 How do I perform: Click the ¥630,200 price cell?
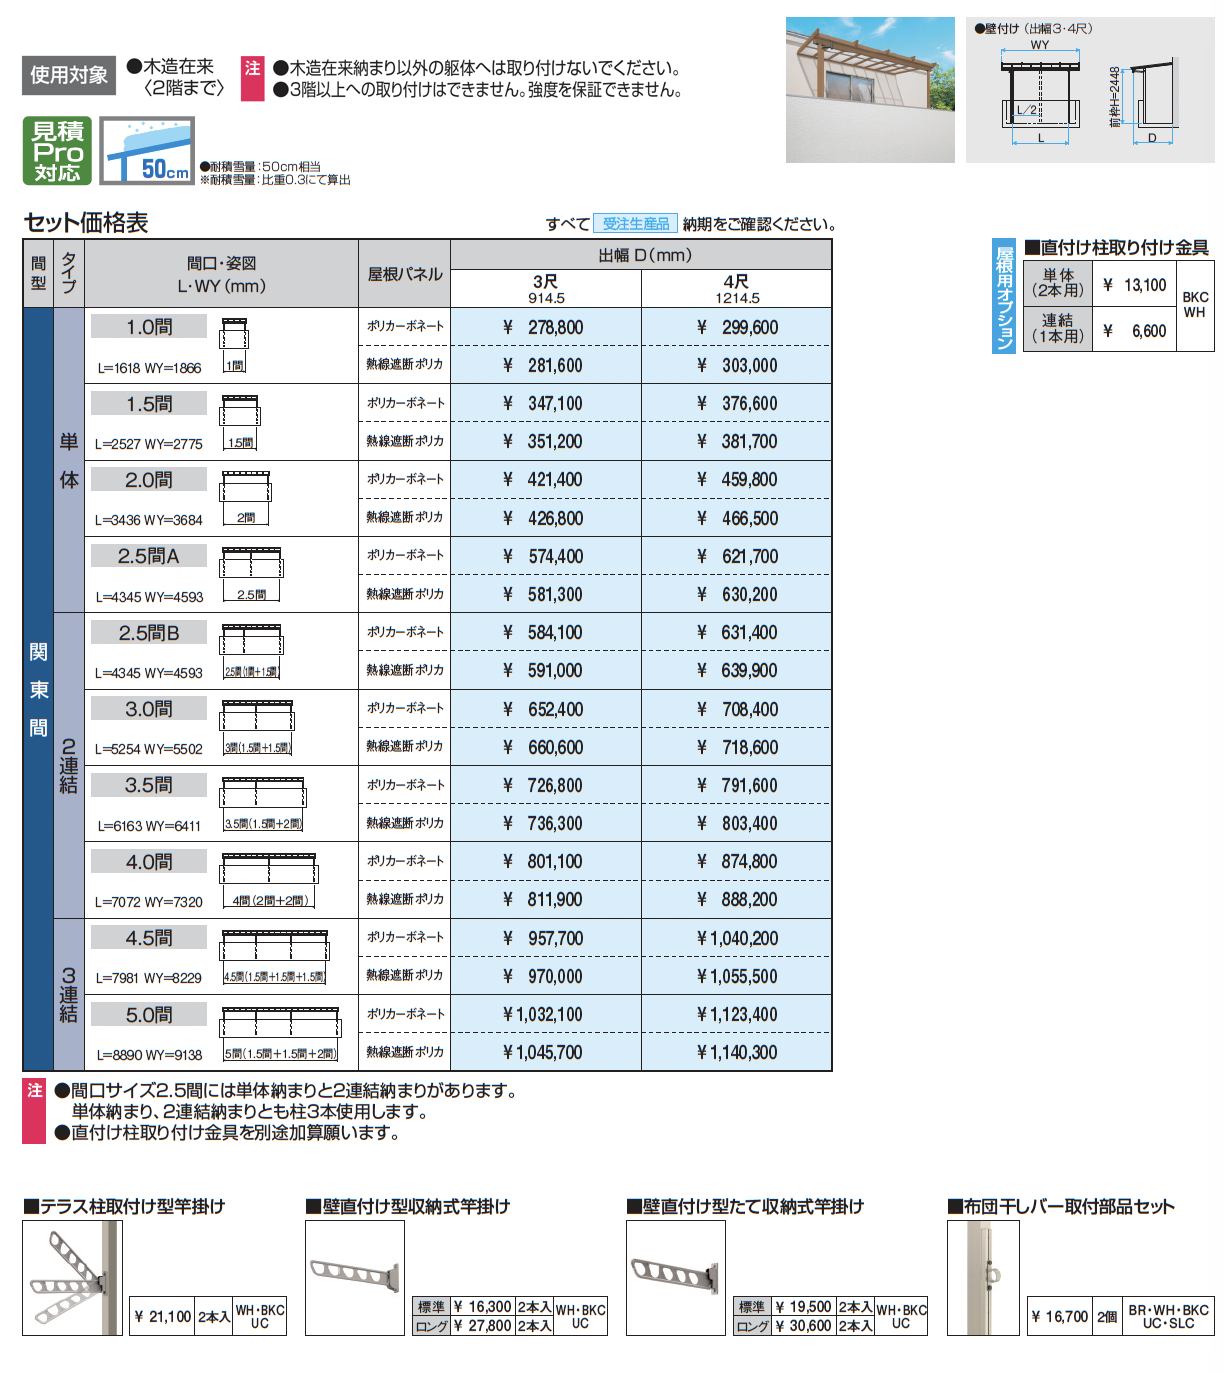[x=737, y=594]
